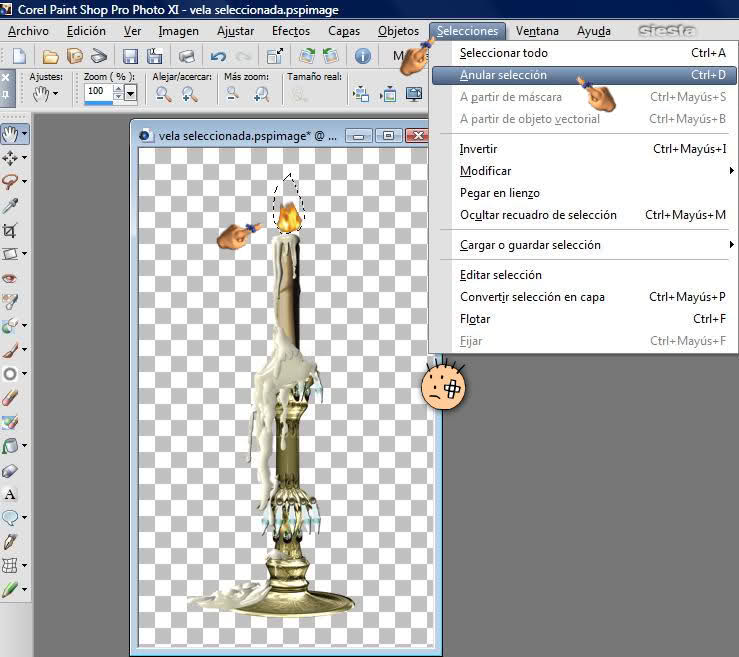Expand the Straighten tool flyout arrow
739x657 pixels.
pyautogui.click(x=25, y=254)
